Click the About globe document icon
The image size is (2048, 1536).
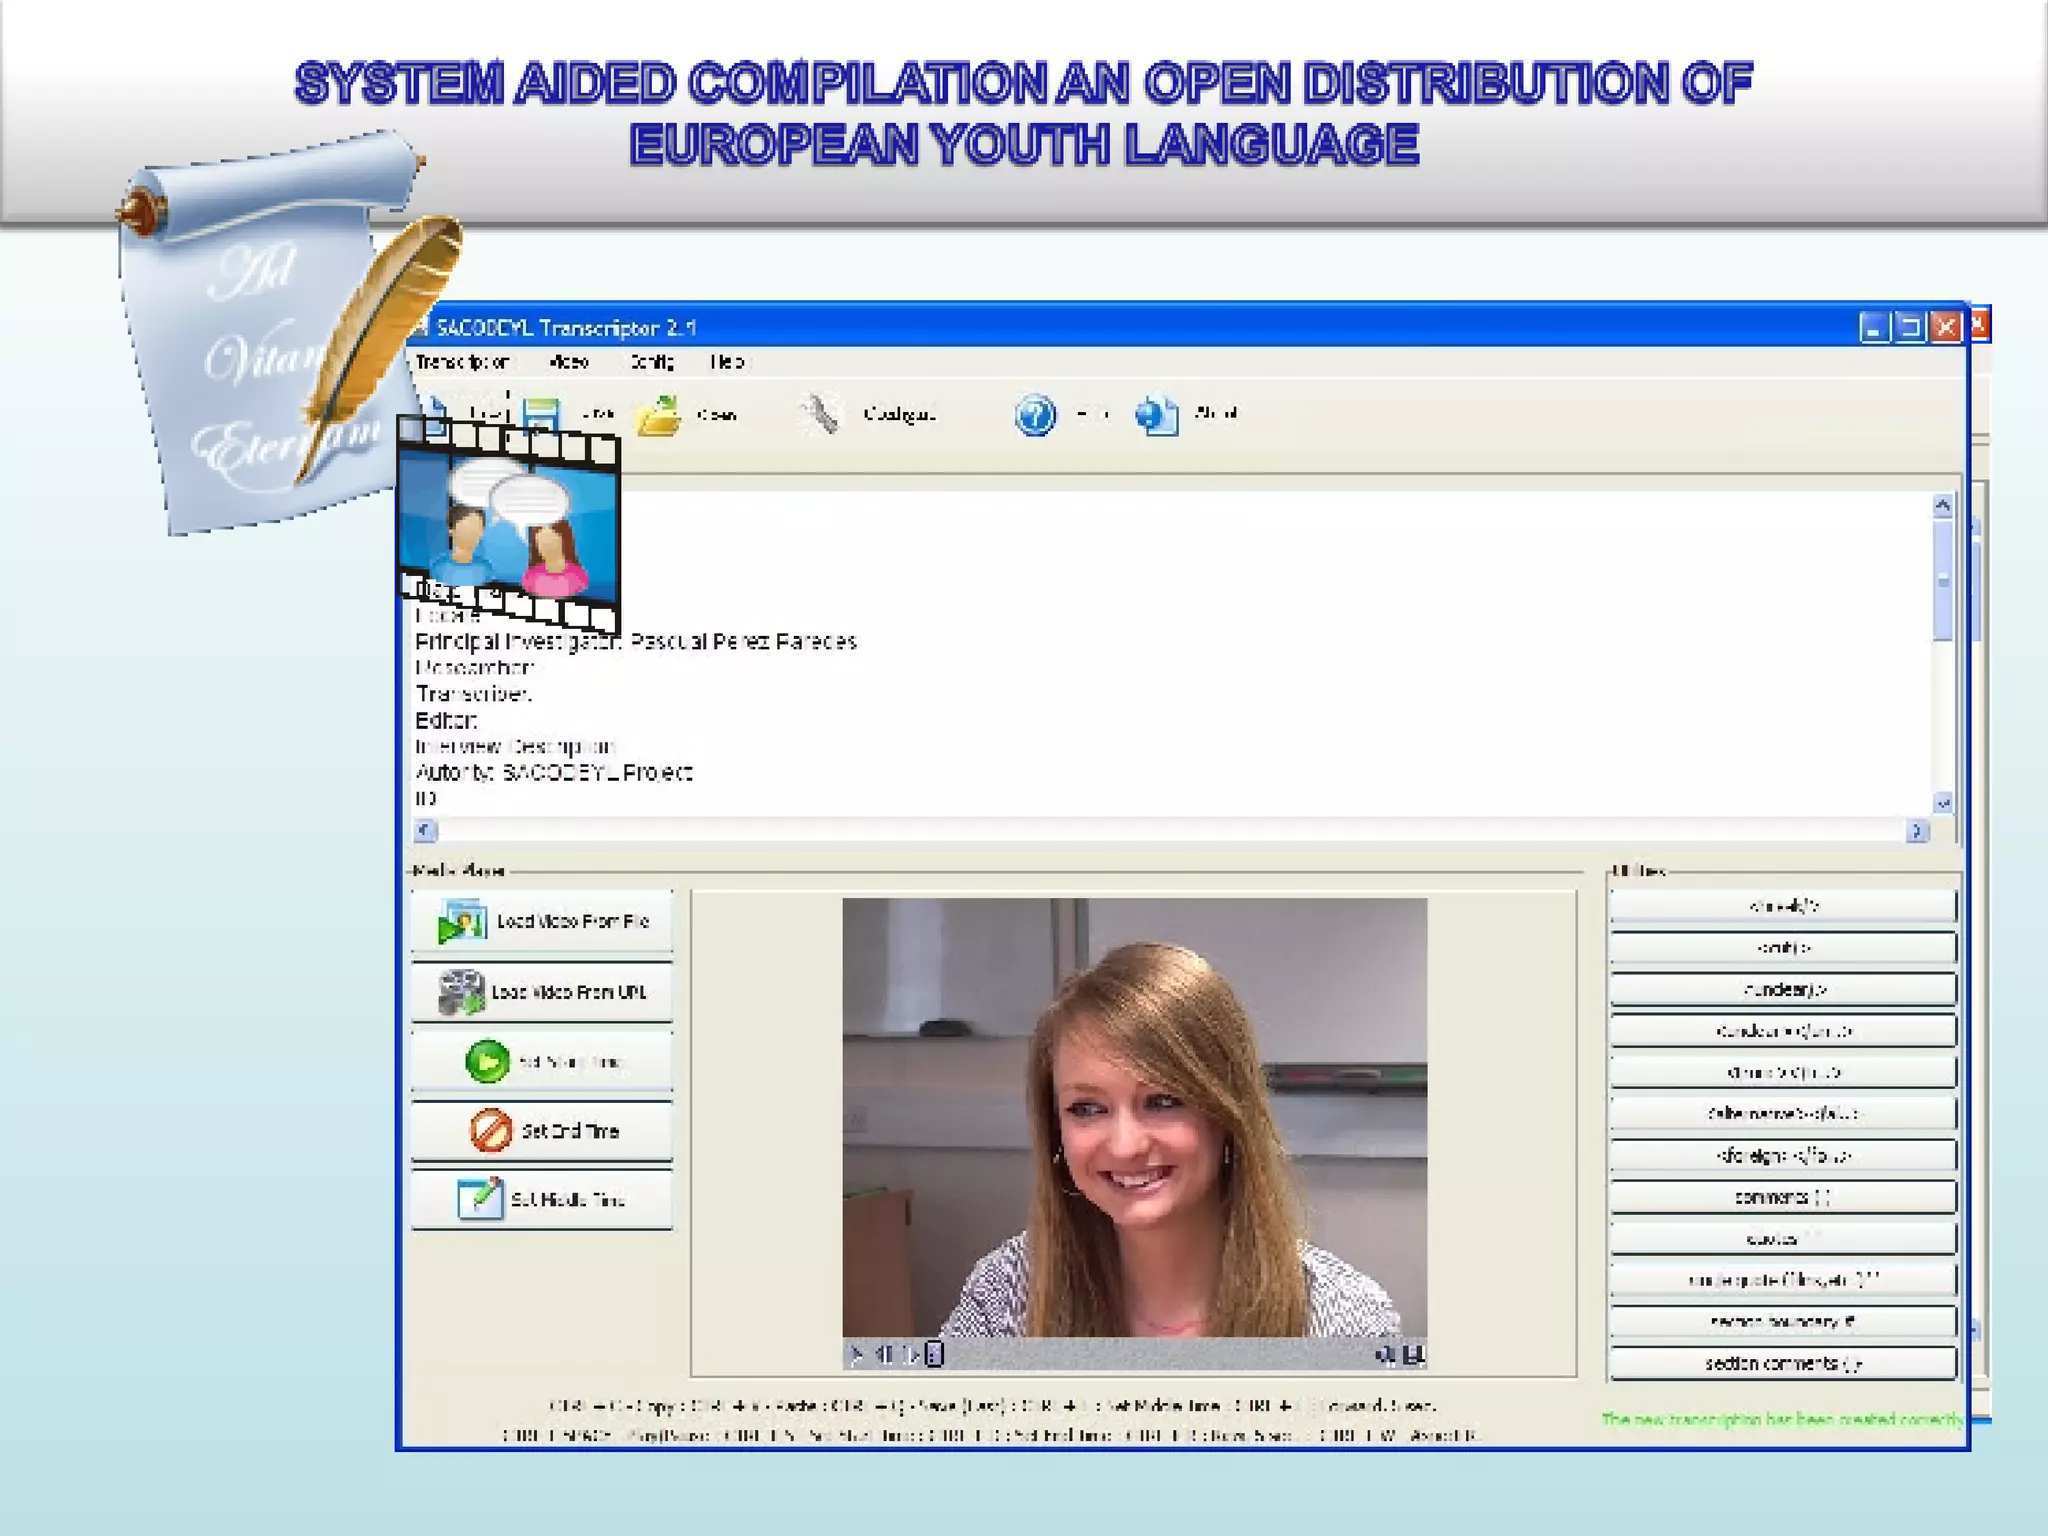[1156, 414]
